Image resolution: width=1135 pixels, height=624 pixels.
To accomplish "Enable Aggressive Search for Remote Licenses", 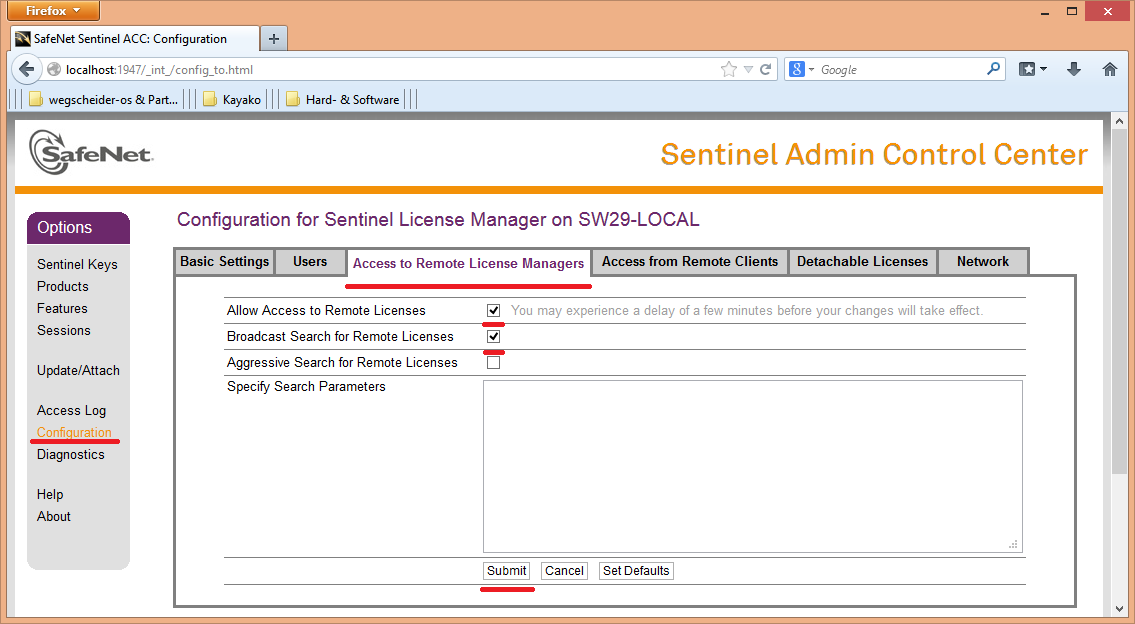I will tap(494, 363).
